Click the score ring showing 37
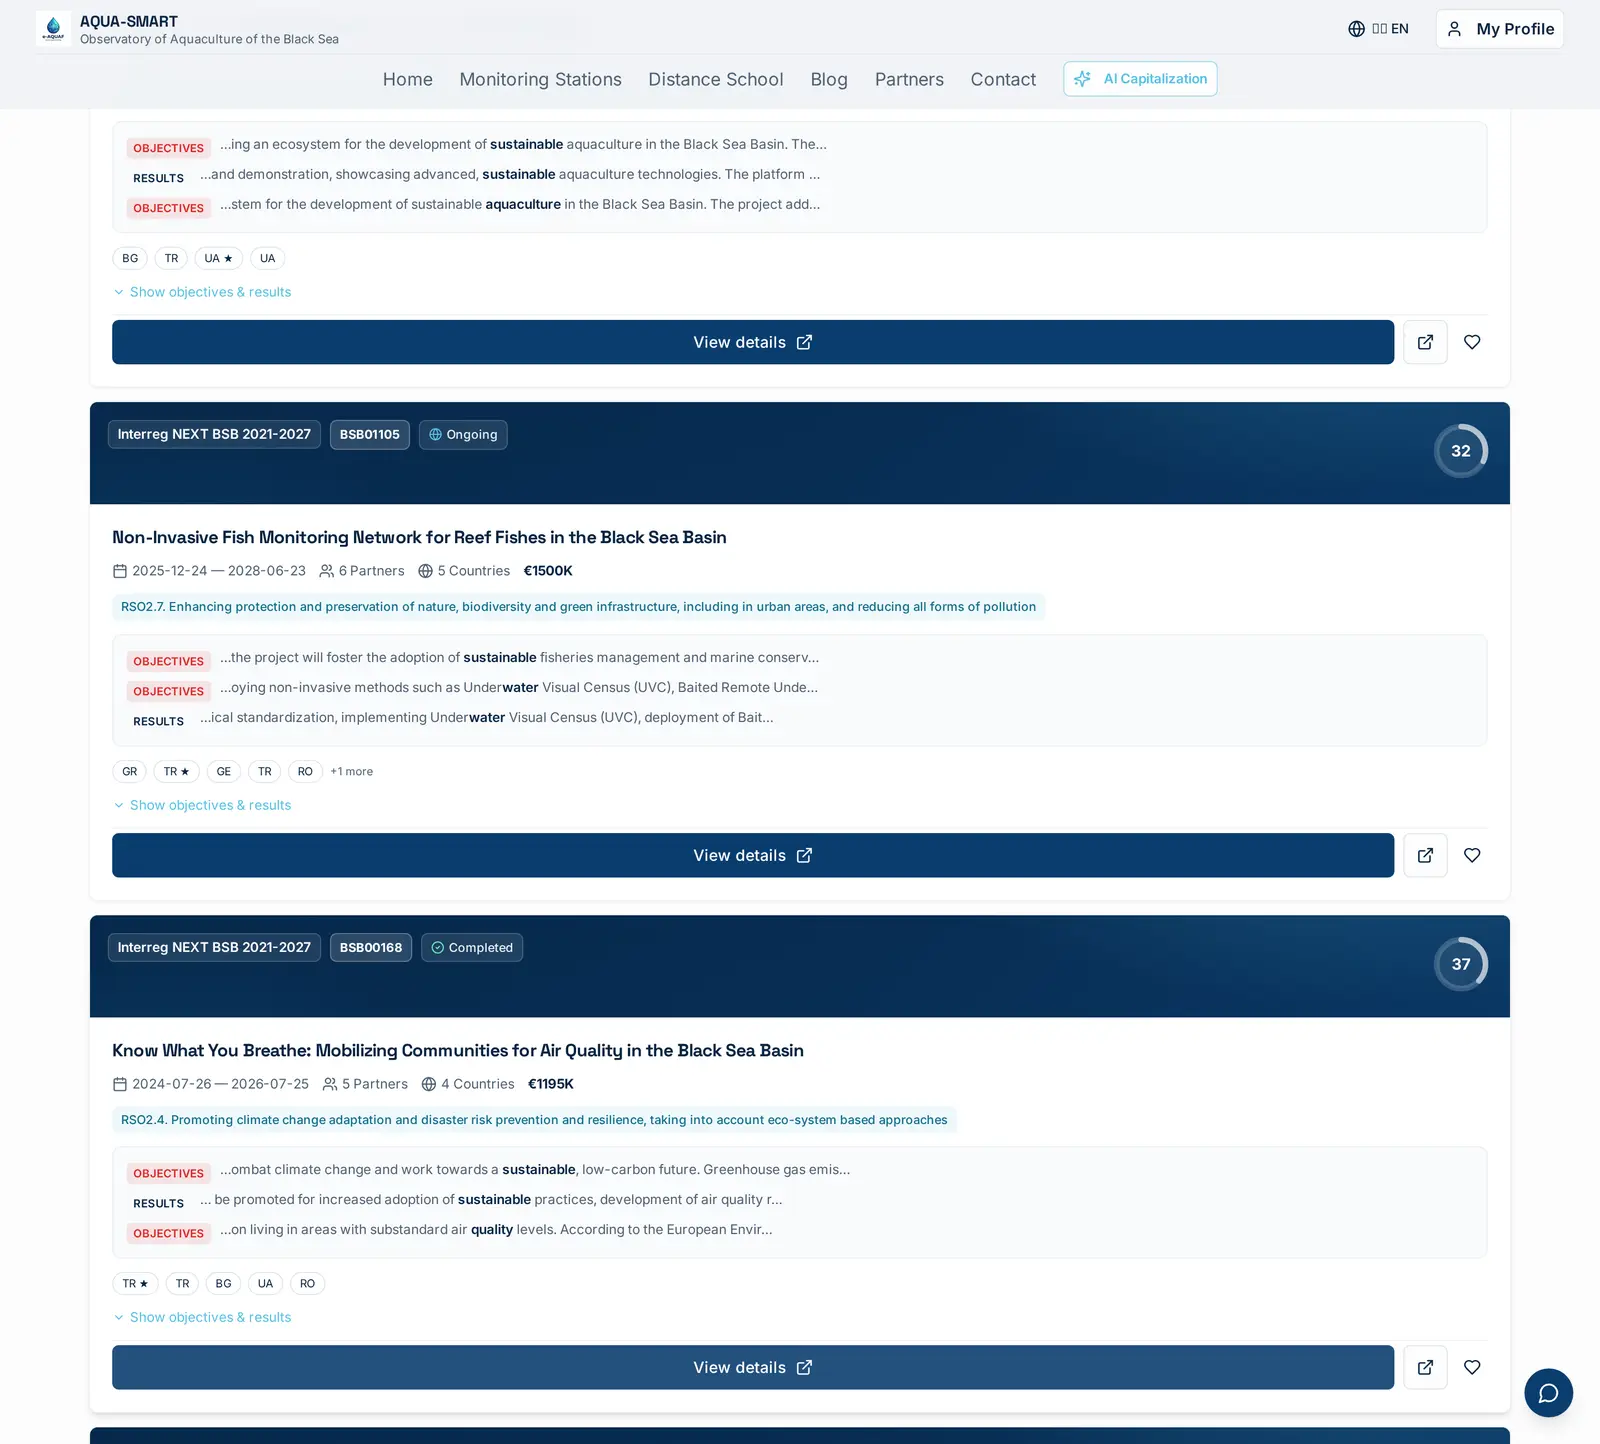This screenshot has width=1600, height=1444. tap(1461, 964)
